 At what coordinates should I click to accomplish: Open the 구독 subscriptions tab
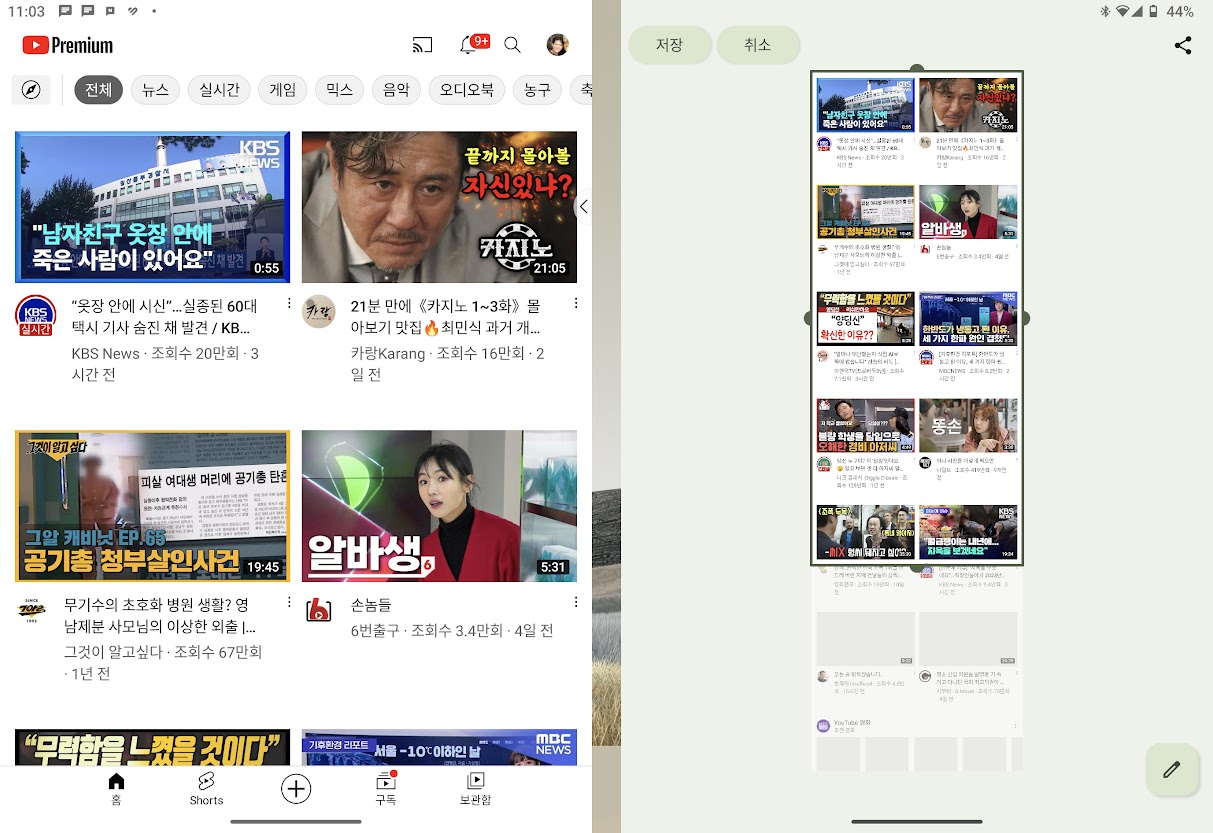[385, 788]
